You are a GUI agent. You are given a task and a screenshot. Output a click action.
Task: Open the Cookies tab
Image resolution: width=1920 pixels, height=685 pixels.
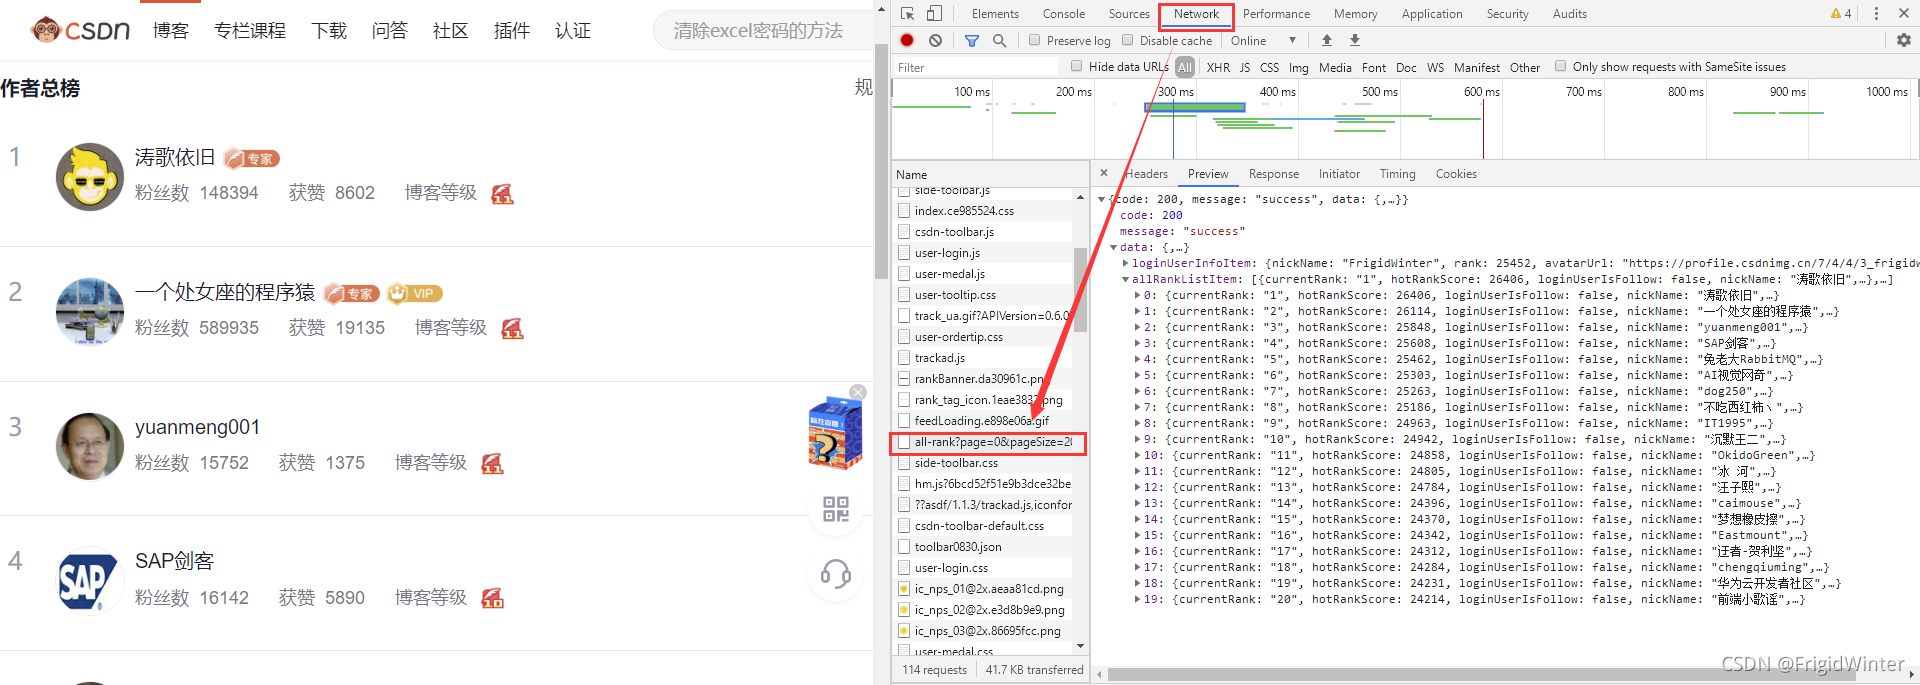1456,174
